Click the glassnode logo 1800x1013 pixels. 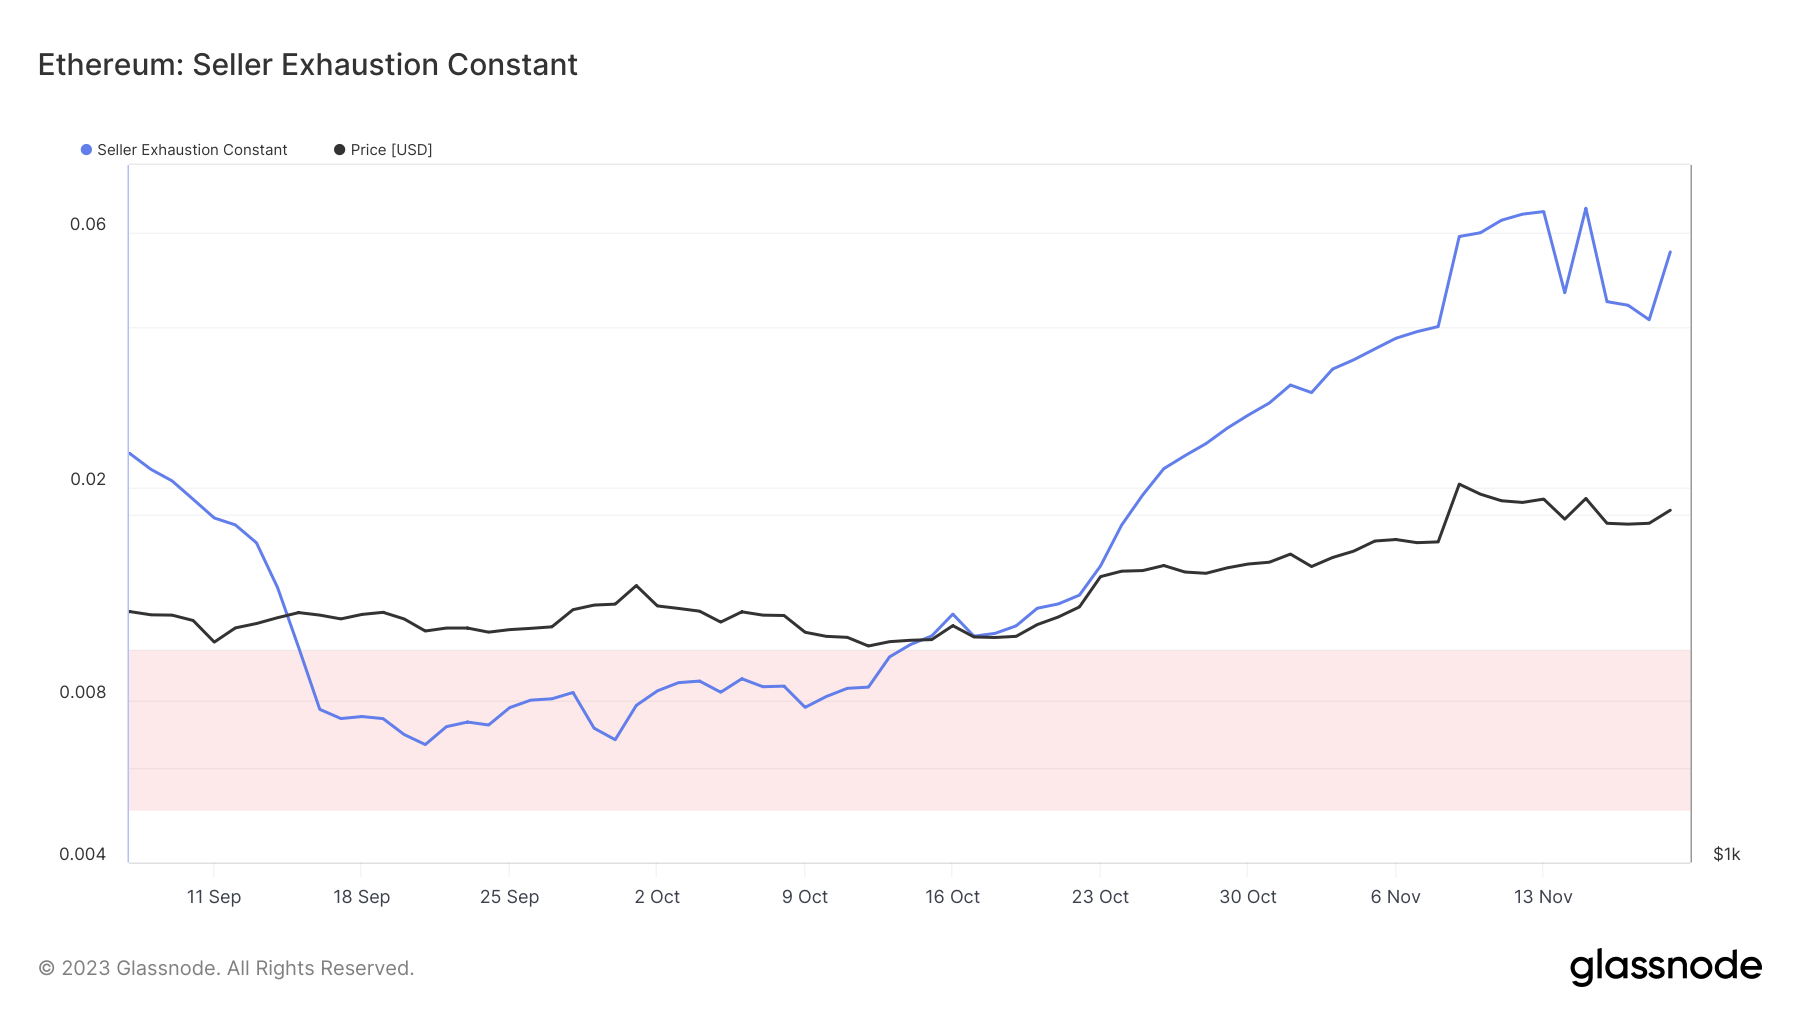(x=1666, y=967)
